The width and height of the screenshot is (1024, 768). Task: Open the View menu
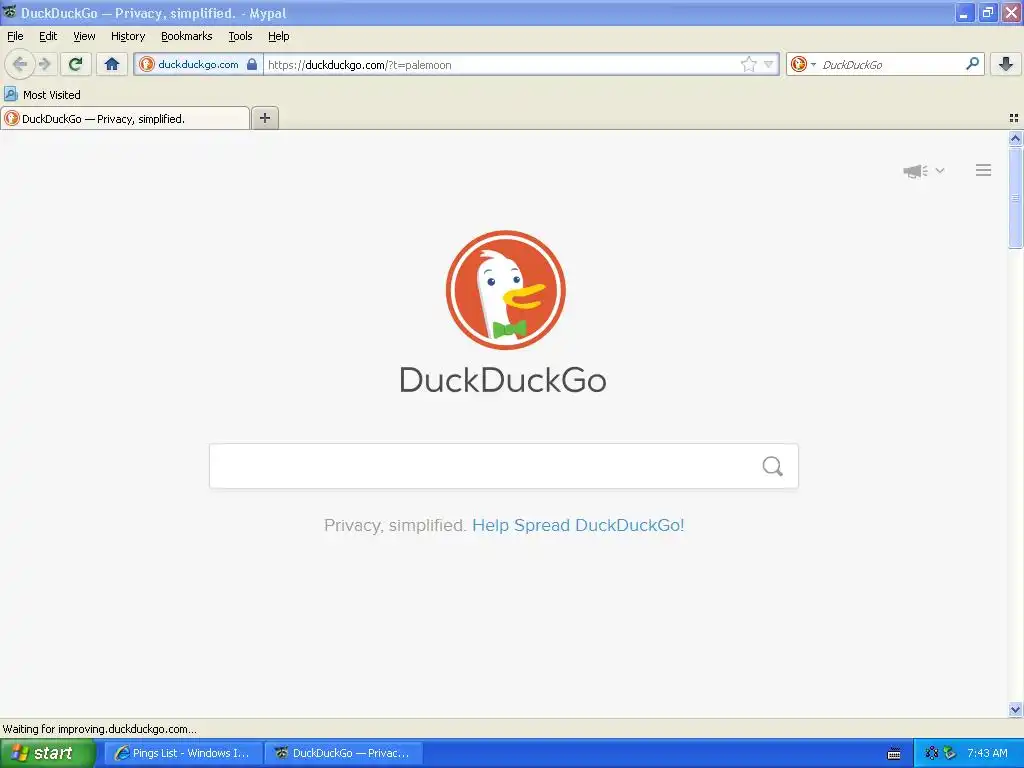84,36
